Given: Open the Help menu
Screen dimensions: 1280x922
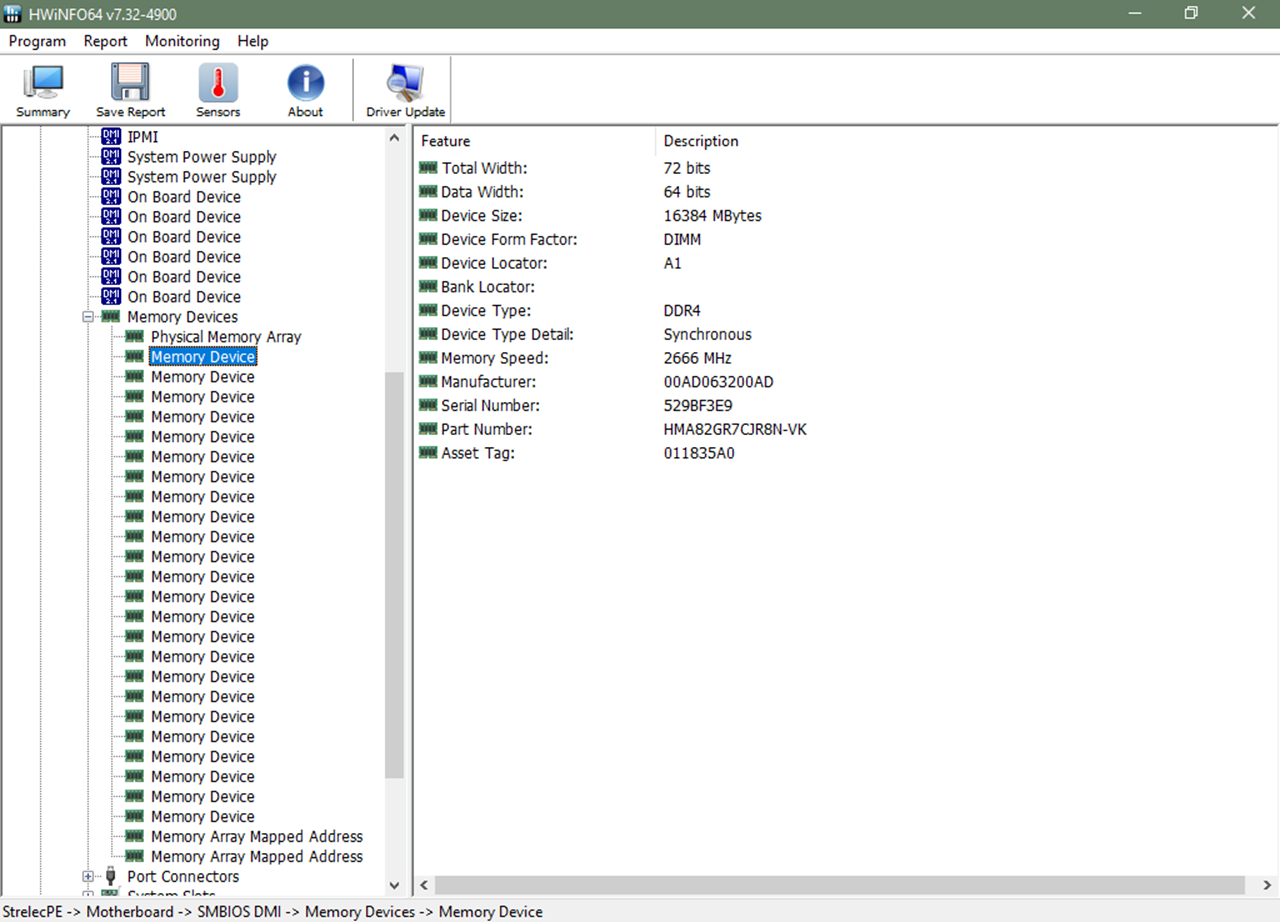Looking at the screenshot, I should tap(253, 41).
